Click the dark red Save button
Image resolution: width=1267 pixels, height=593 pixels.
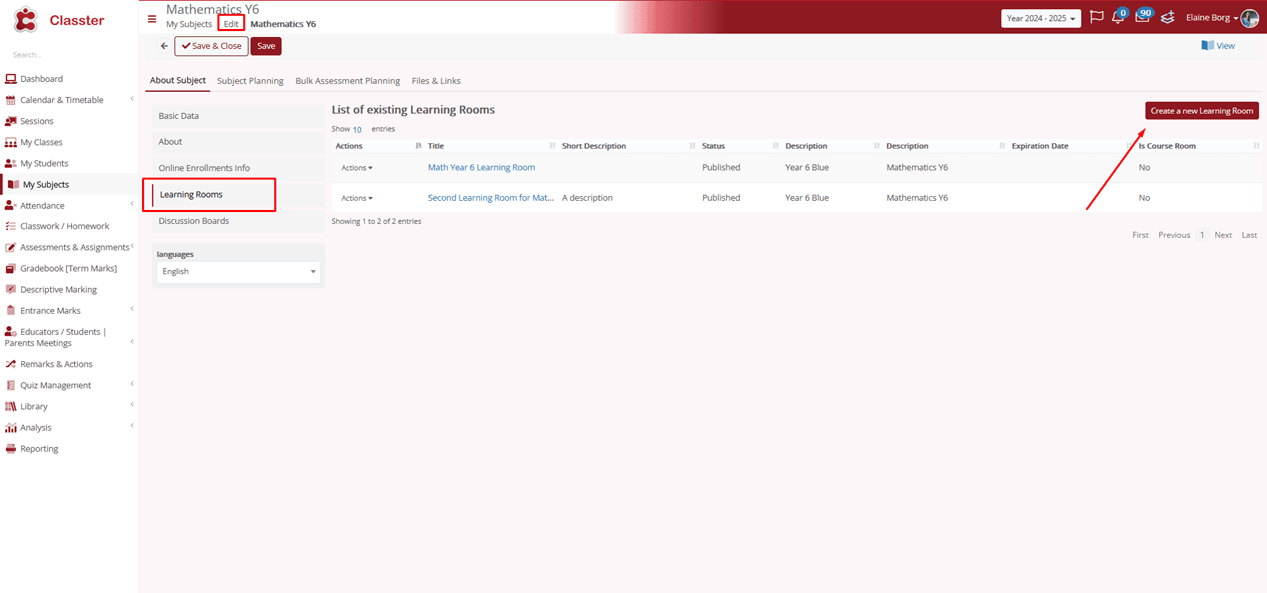click(x=266, y=46)
